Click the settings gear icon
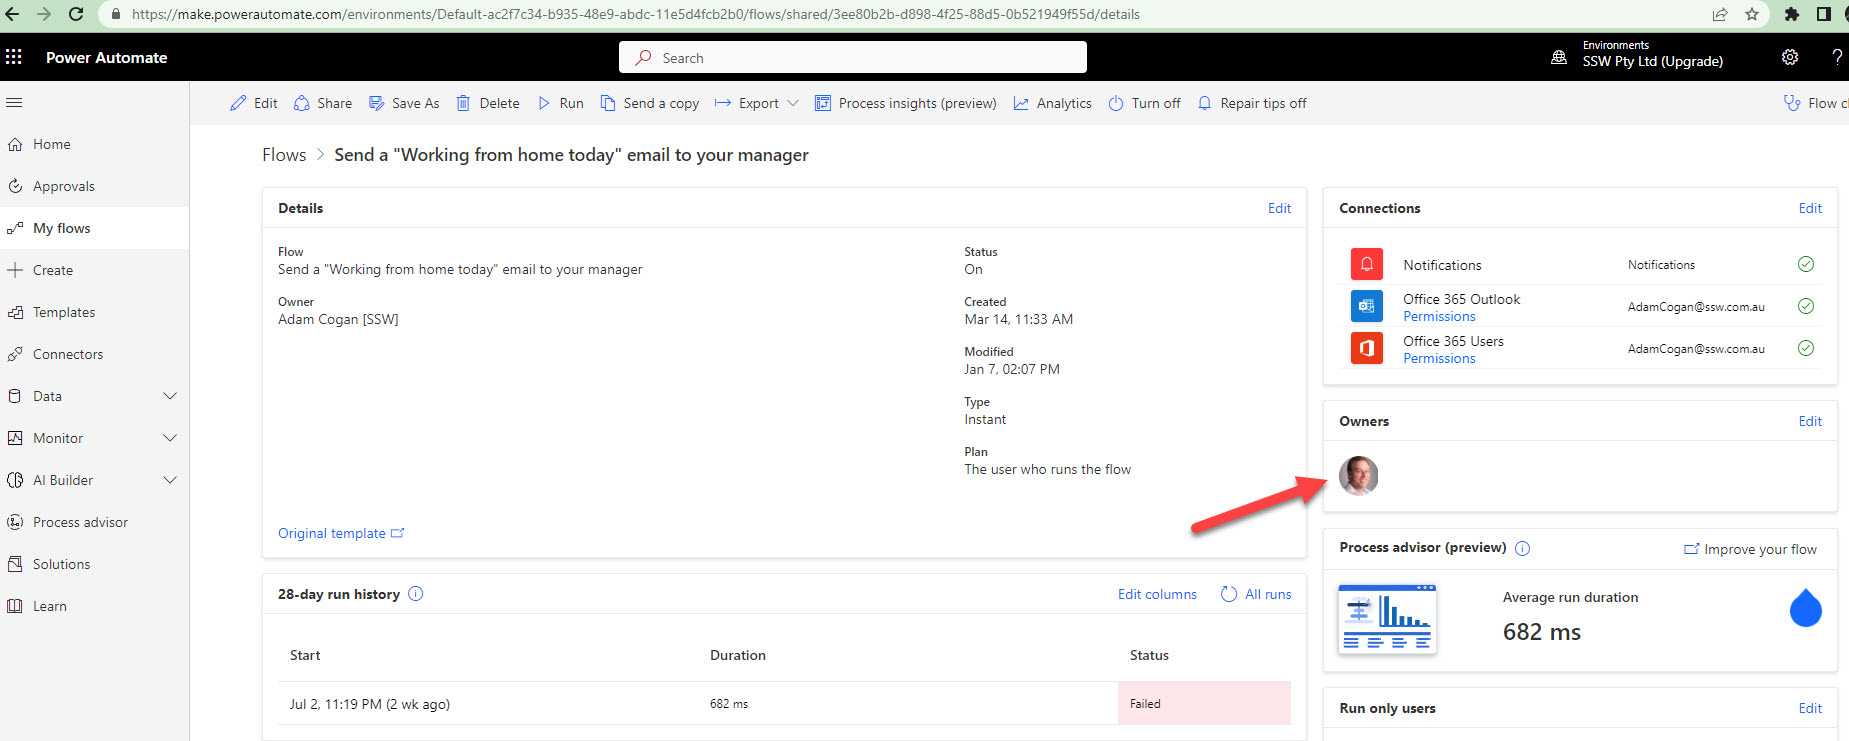This screenshot has width=1849, height=741. (x=1790, y=57)
